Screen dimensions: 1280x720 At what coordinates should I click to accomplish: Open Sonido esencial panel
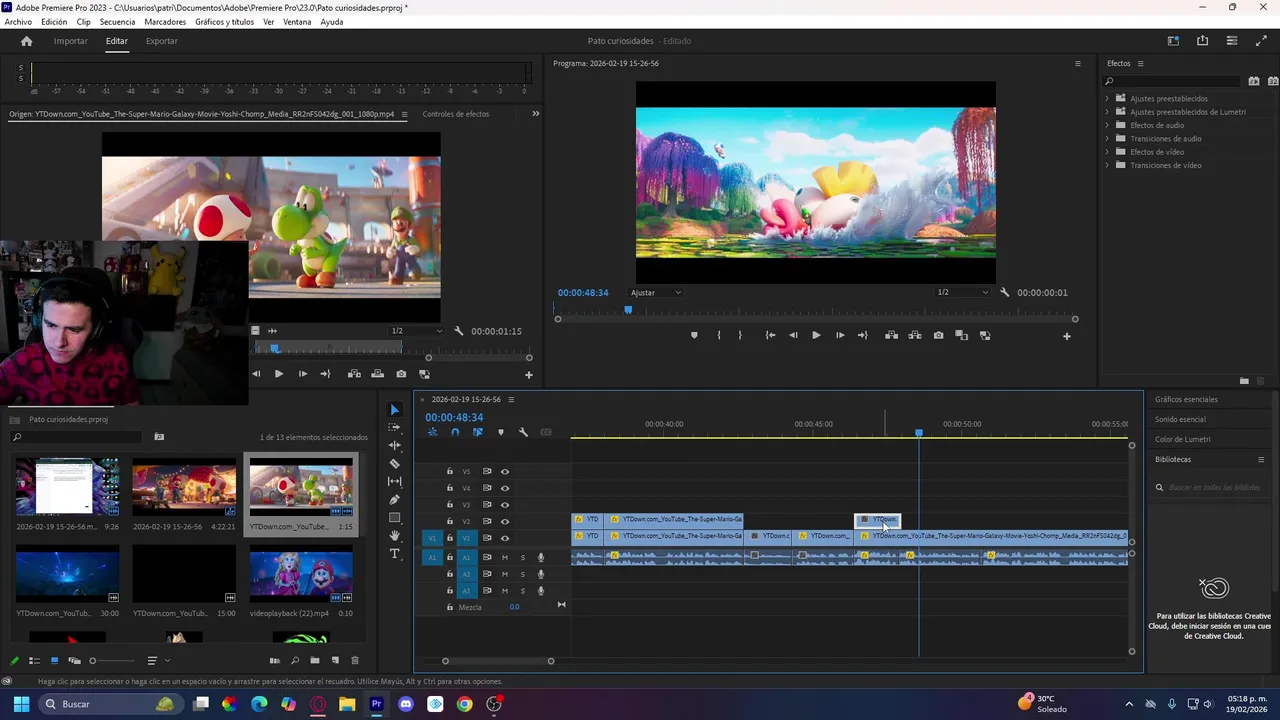click(1180, 419)
